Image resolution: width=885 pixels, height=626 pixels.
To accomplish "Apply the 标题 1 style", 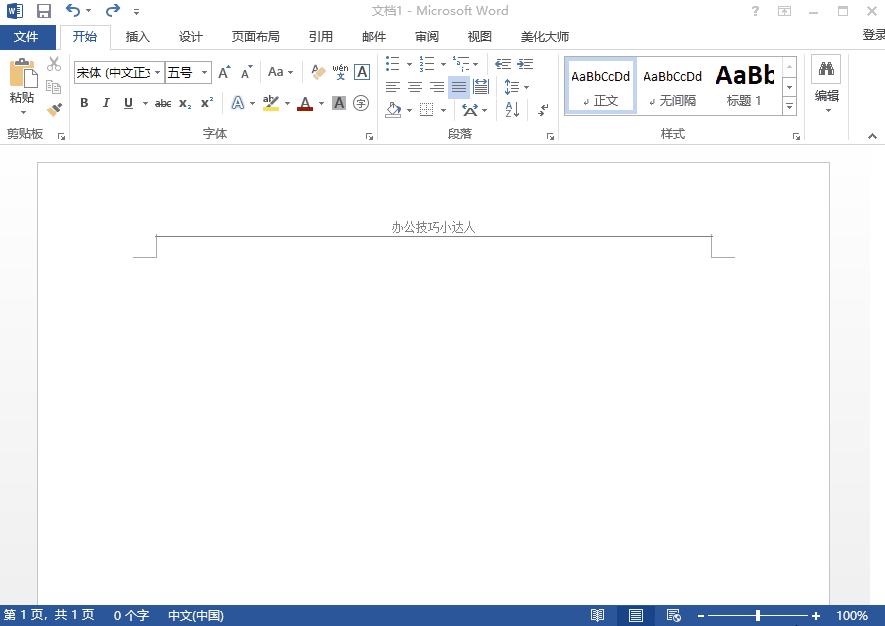I will pos(745,85).
